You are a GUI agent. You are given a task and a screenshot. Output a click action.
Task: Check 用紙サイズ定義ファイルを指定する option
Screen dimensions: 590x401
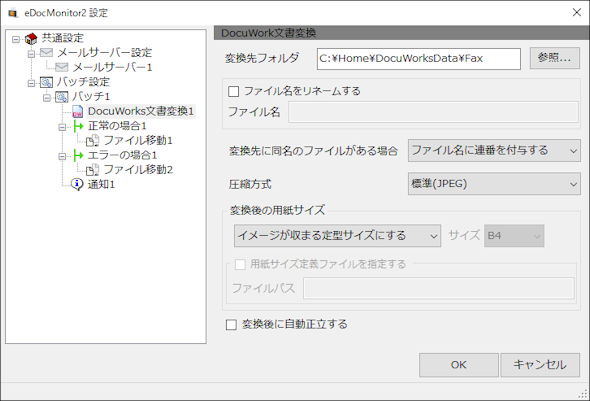click(x=240, y=264)
